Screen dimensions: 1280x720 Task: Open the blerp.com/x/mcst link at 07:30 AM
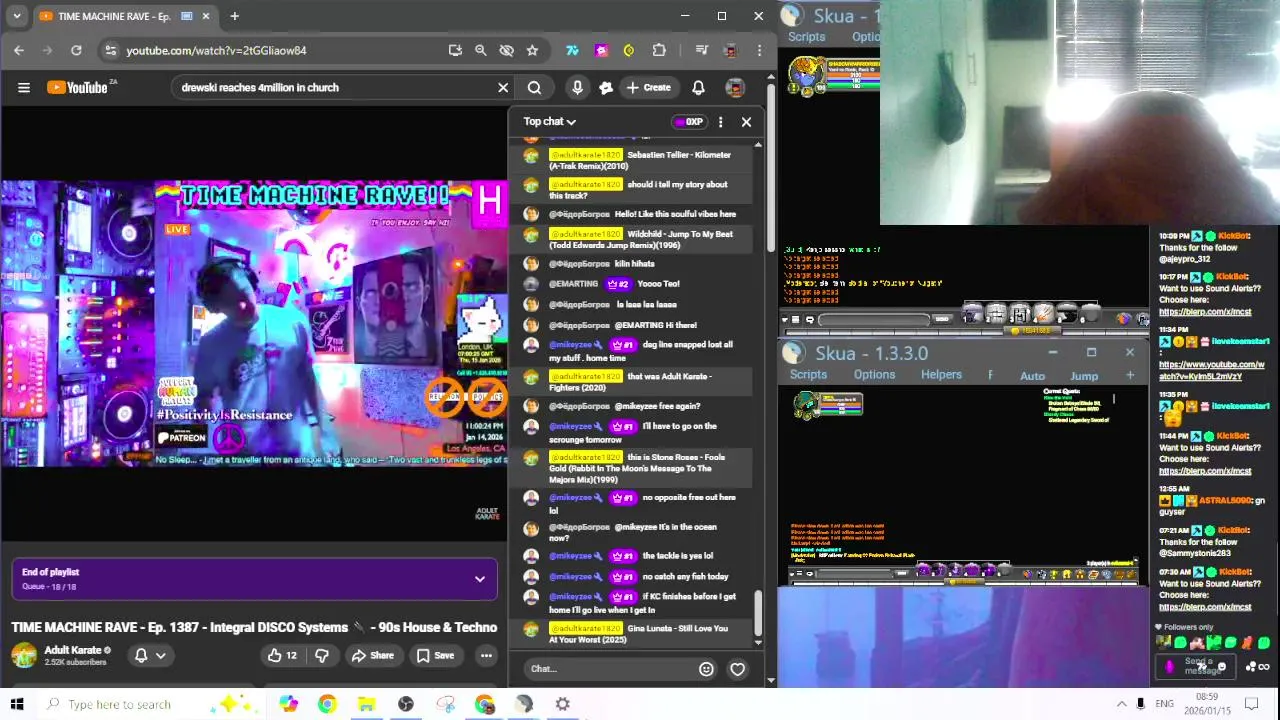(1204, 607)
